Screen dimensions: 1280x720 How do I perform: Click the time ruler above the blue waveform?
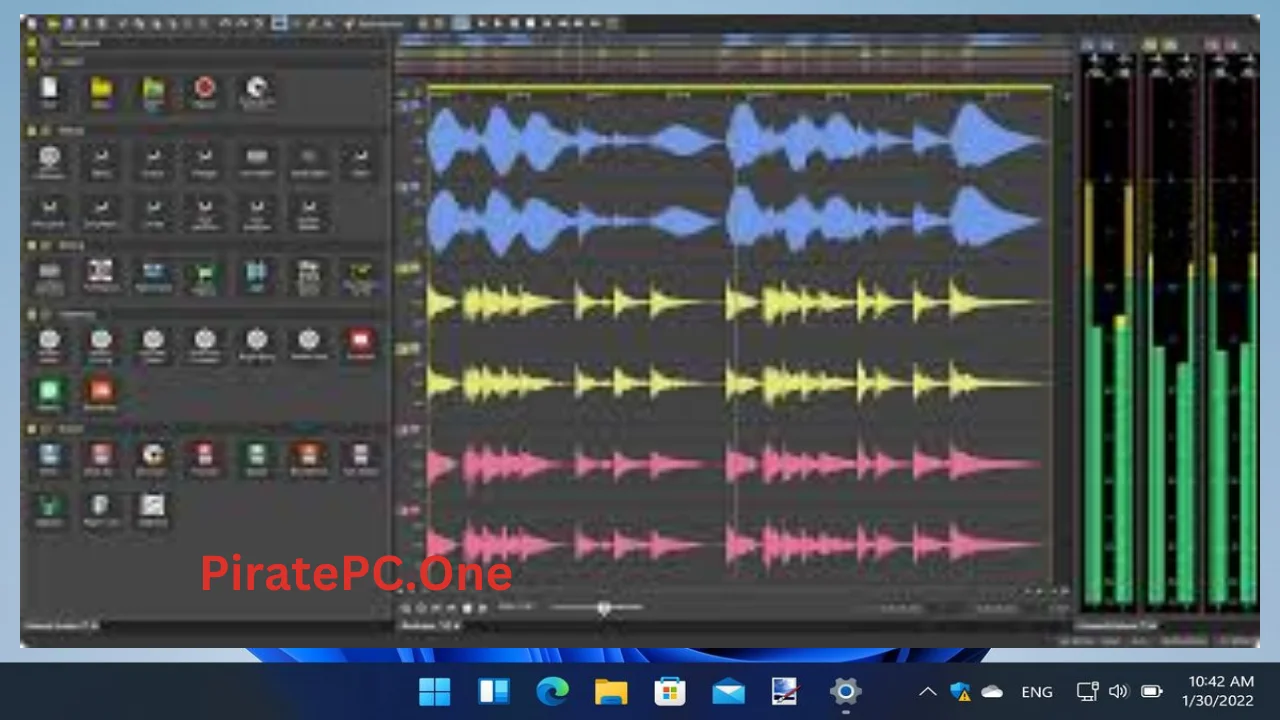coord(740,94)
